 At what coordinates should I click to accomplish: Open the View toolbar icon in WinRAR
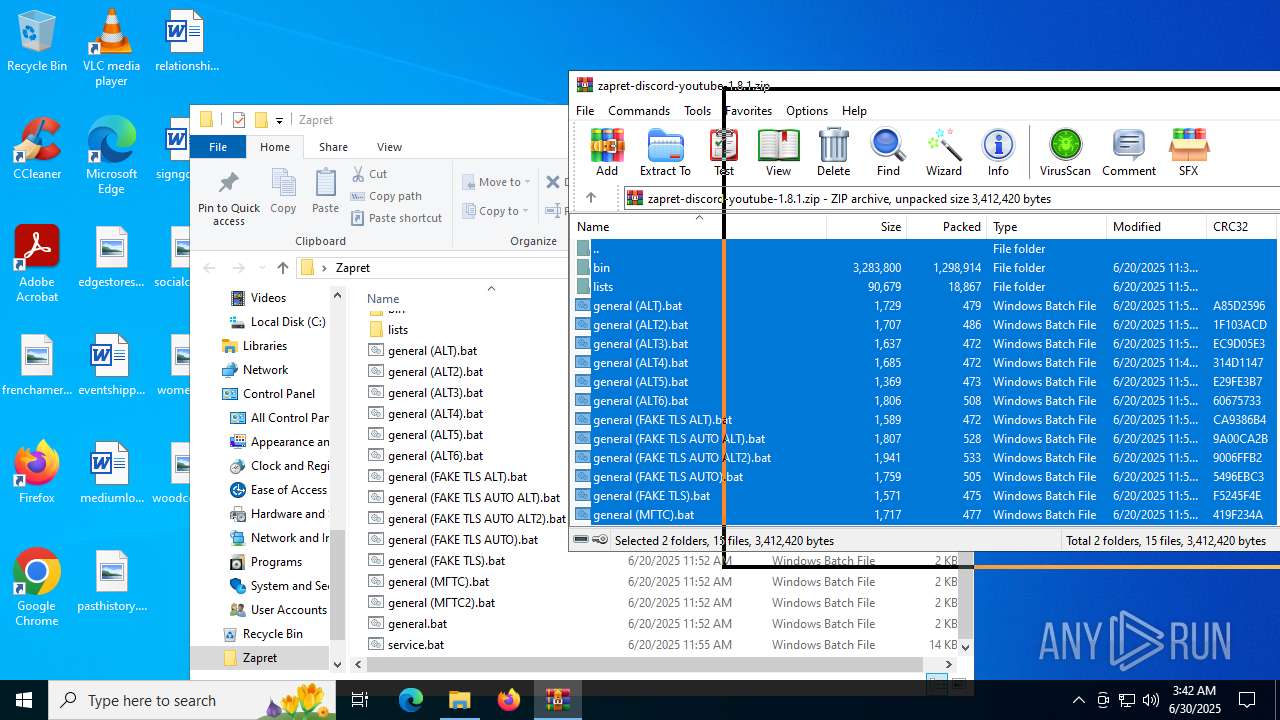[x=778, y=152]
